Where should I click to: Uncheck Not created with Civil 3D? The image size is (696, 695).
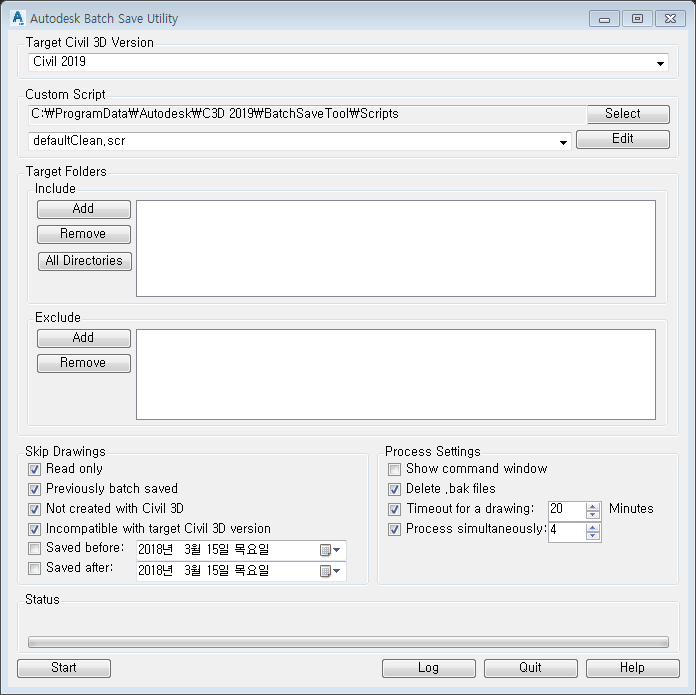[34, 509]
